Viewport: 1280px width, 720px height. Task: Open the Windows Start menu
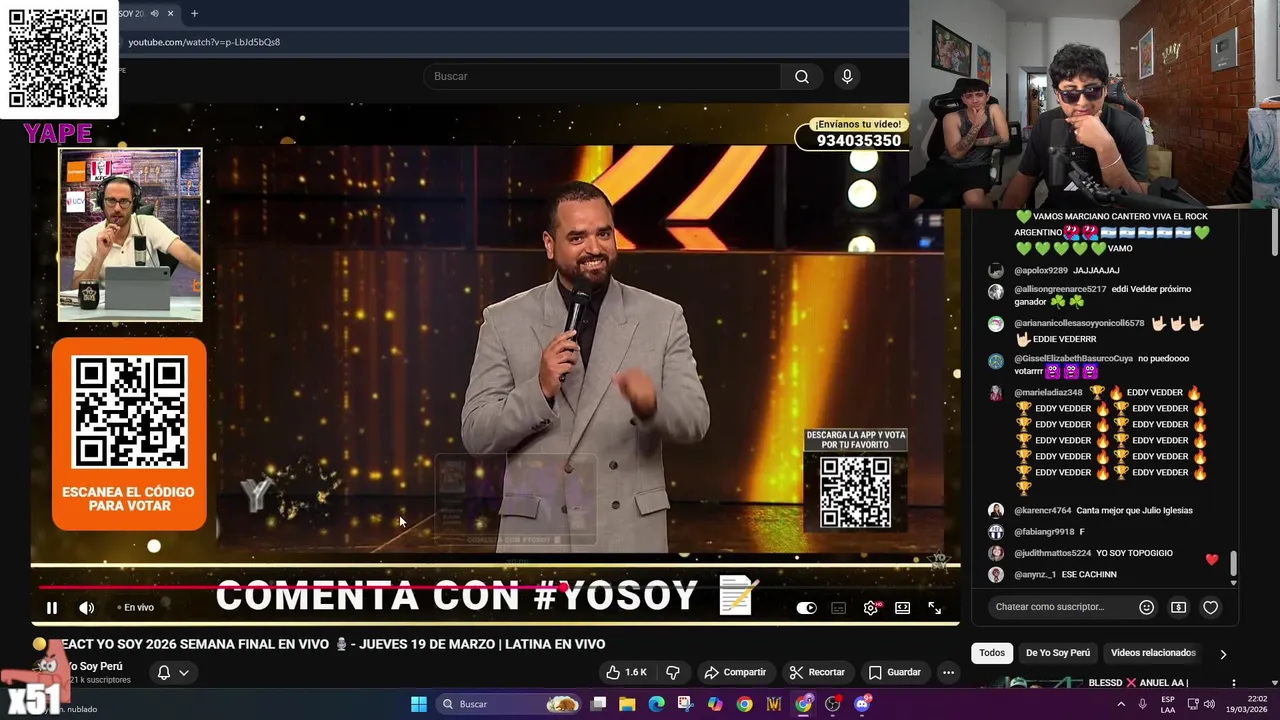[419, 704]
